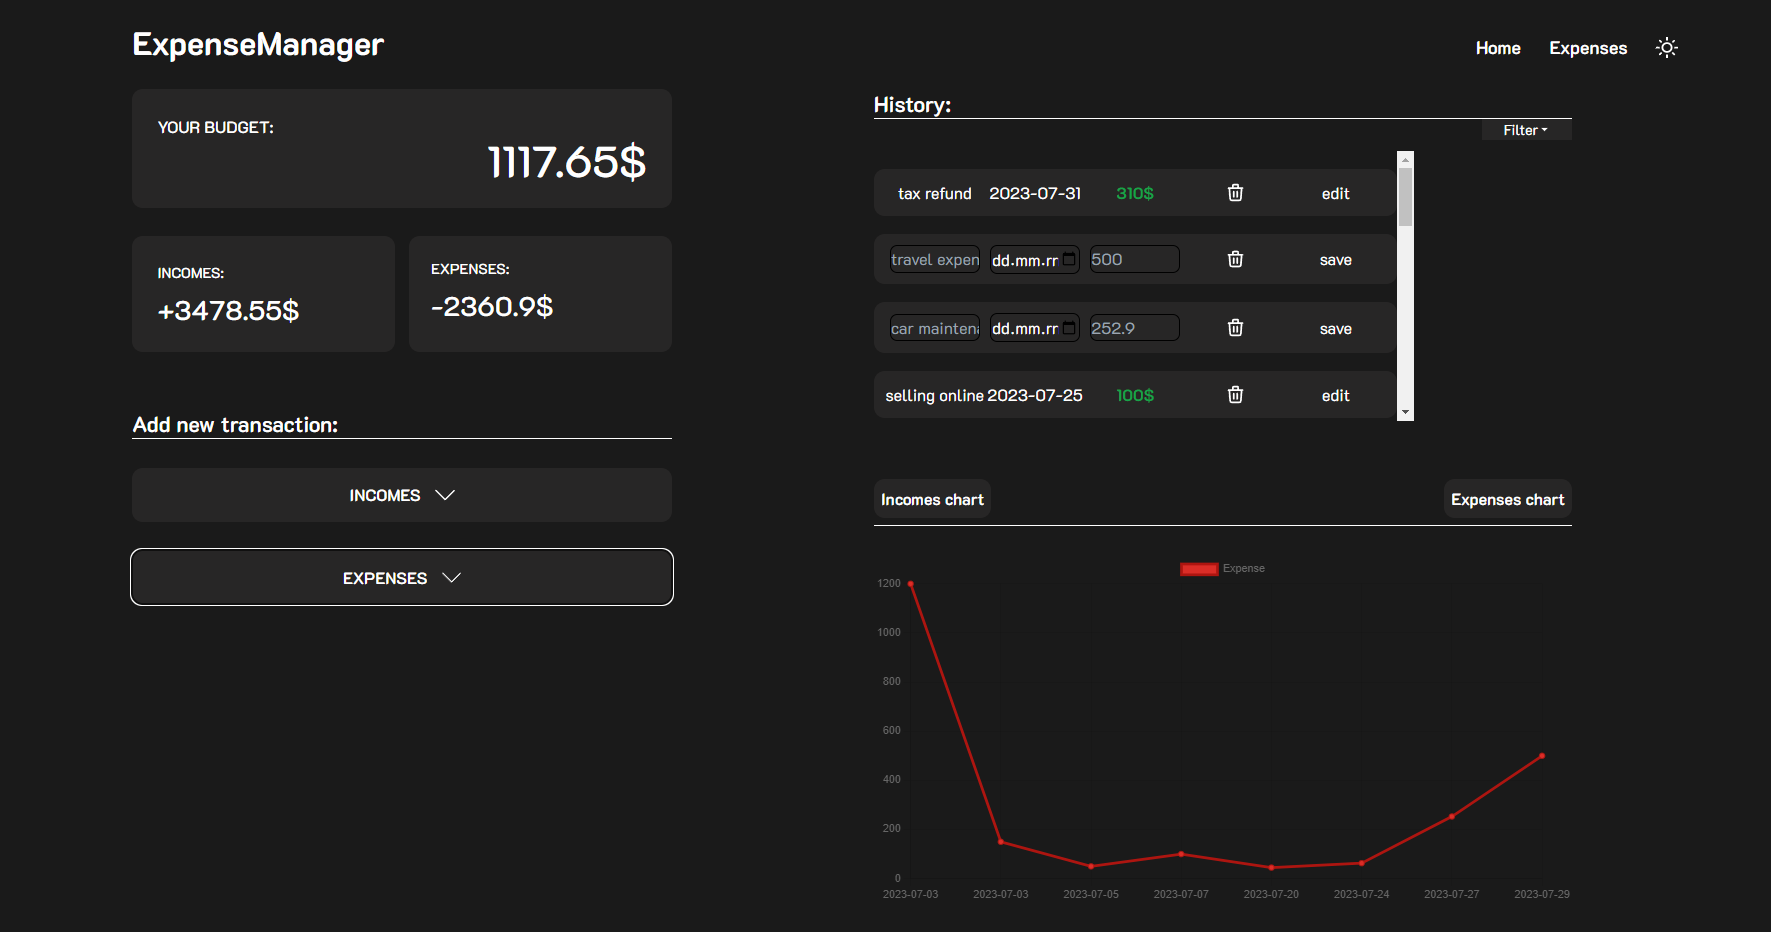Toggle light mode with the sun icon
The width and height of the screenshot is (1771, 932).
click(x=1666, y=47)
